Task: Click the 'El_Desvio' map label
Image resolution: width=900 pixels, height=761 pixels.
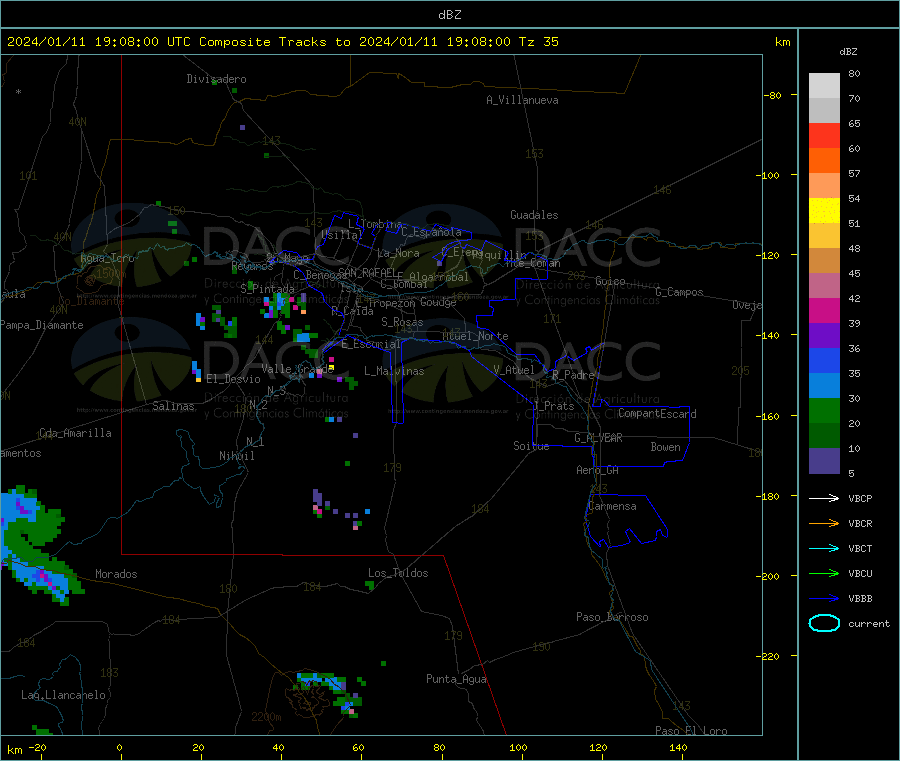Action: click(233, 379)
